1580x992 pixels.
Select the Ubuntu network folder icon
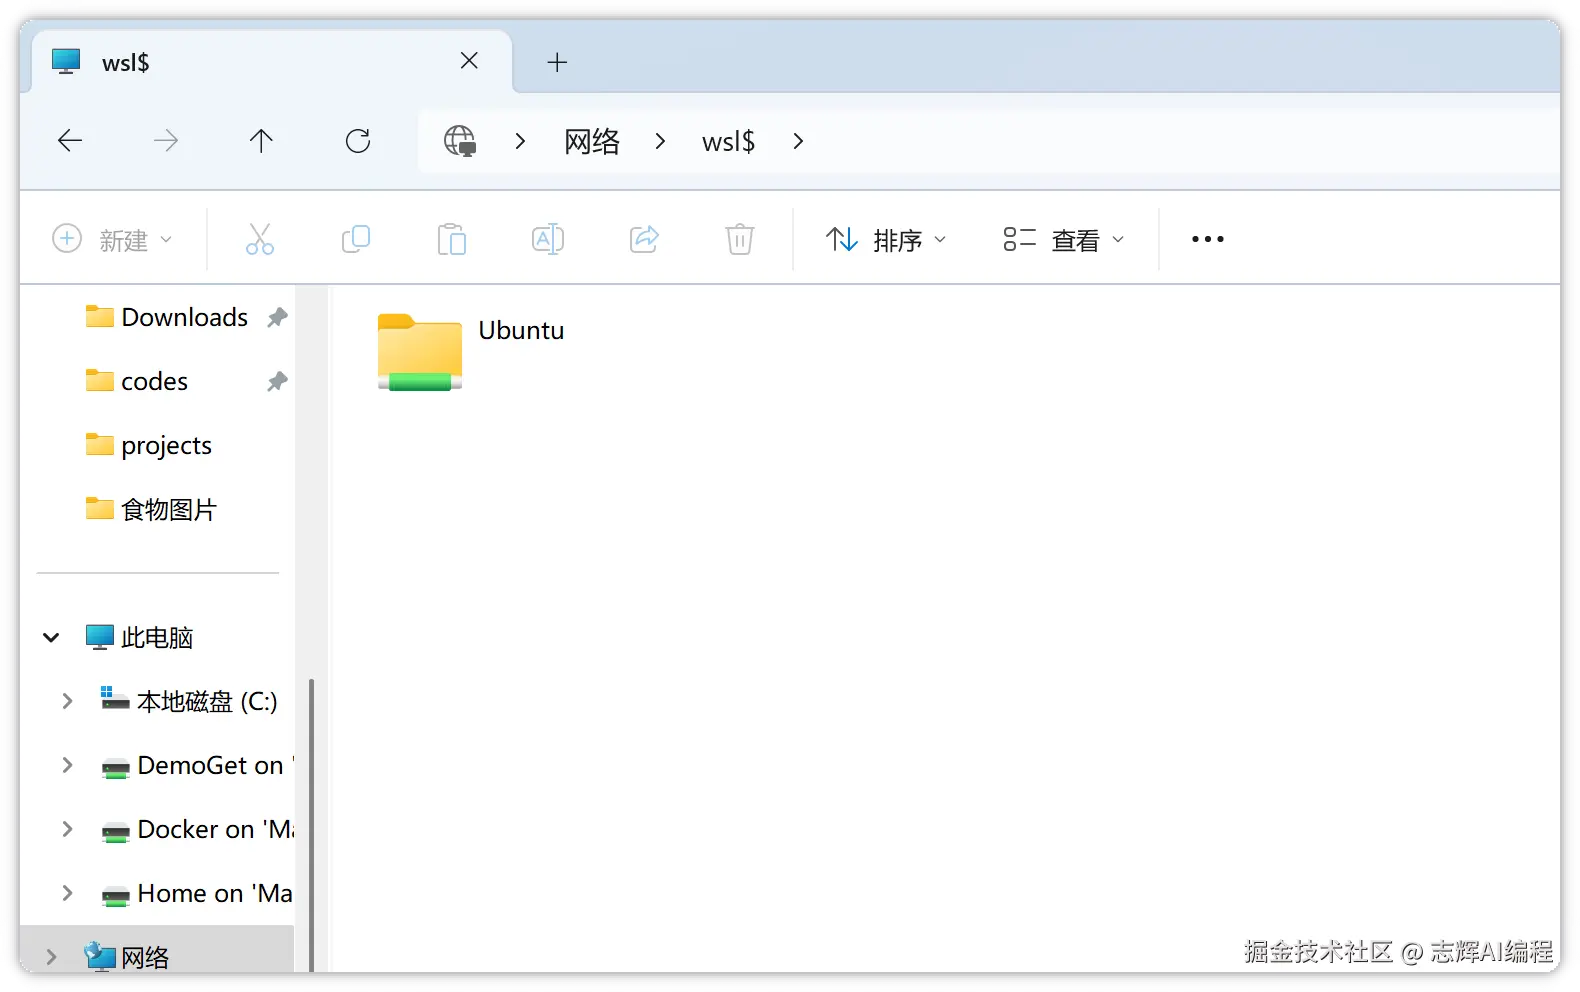pos(420,352)
